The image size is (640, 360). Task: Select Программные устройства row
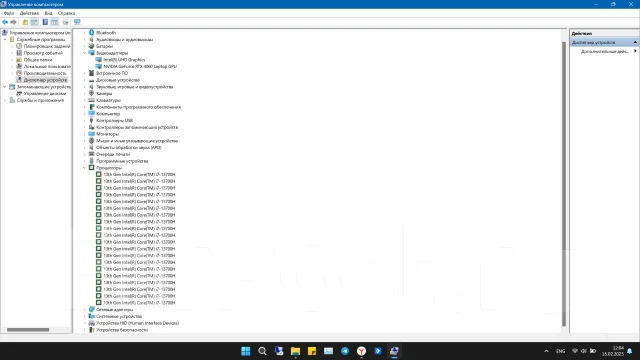(122, 161)
